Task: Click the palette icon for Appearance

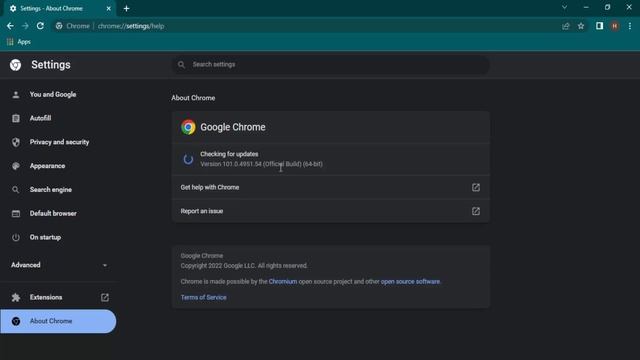Action: [x=16, y=166]
